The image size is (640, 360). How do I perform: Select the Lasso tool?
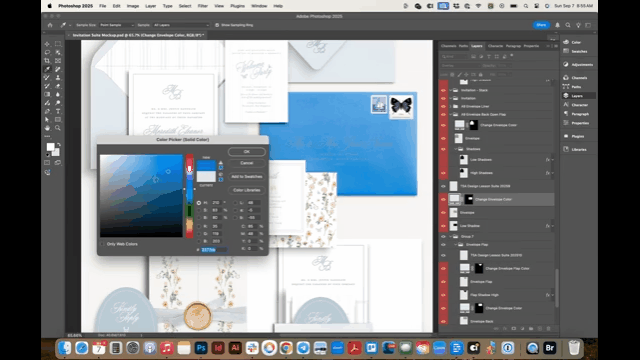coord(47,52)
